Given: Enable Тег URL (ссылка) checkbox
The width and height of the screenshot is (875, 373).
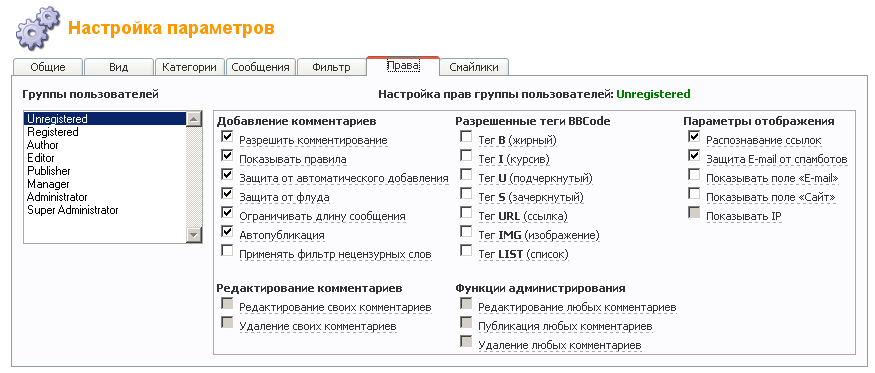Looking at the screenshot, I should [x=466, y=213].
